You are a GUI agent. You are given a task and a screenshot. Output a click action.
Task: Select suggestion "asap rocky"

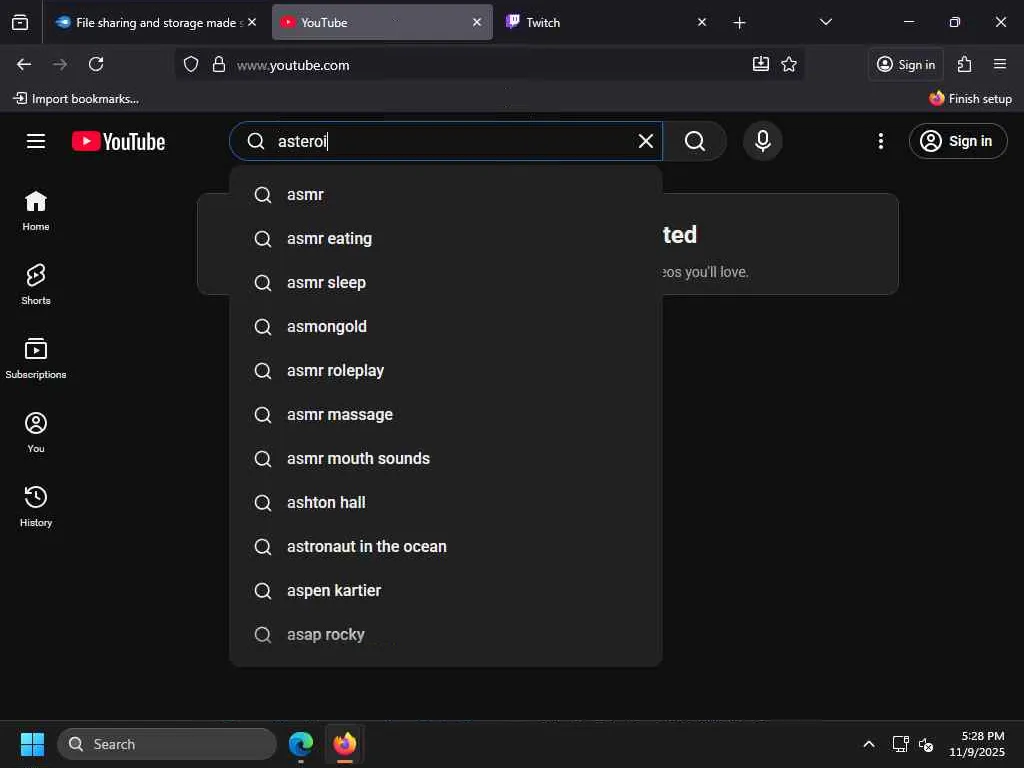pos(446,634)
